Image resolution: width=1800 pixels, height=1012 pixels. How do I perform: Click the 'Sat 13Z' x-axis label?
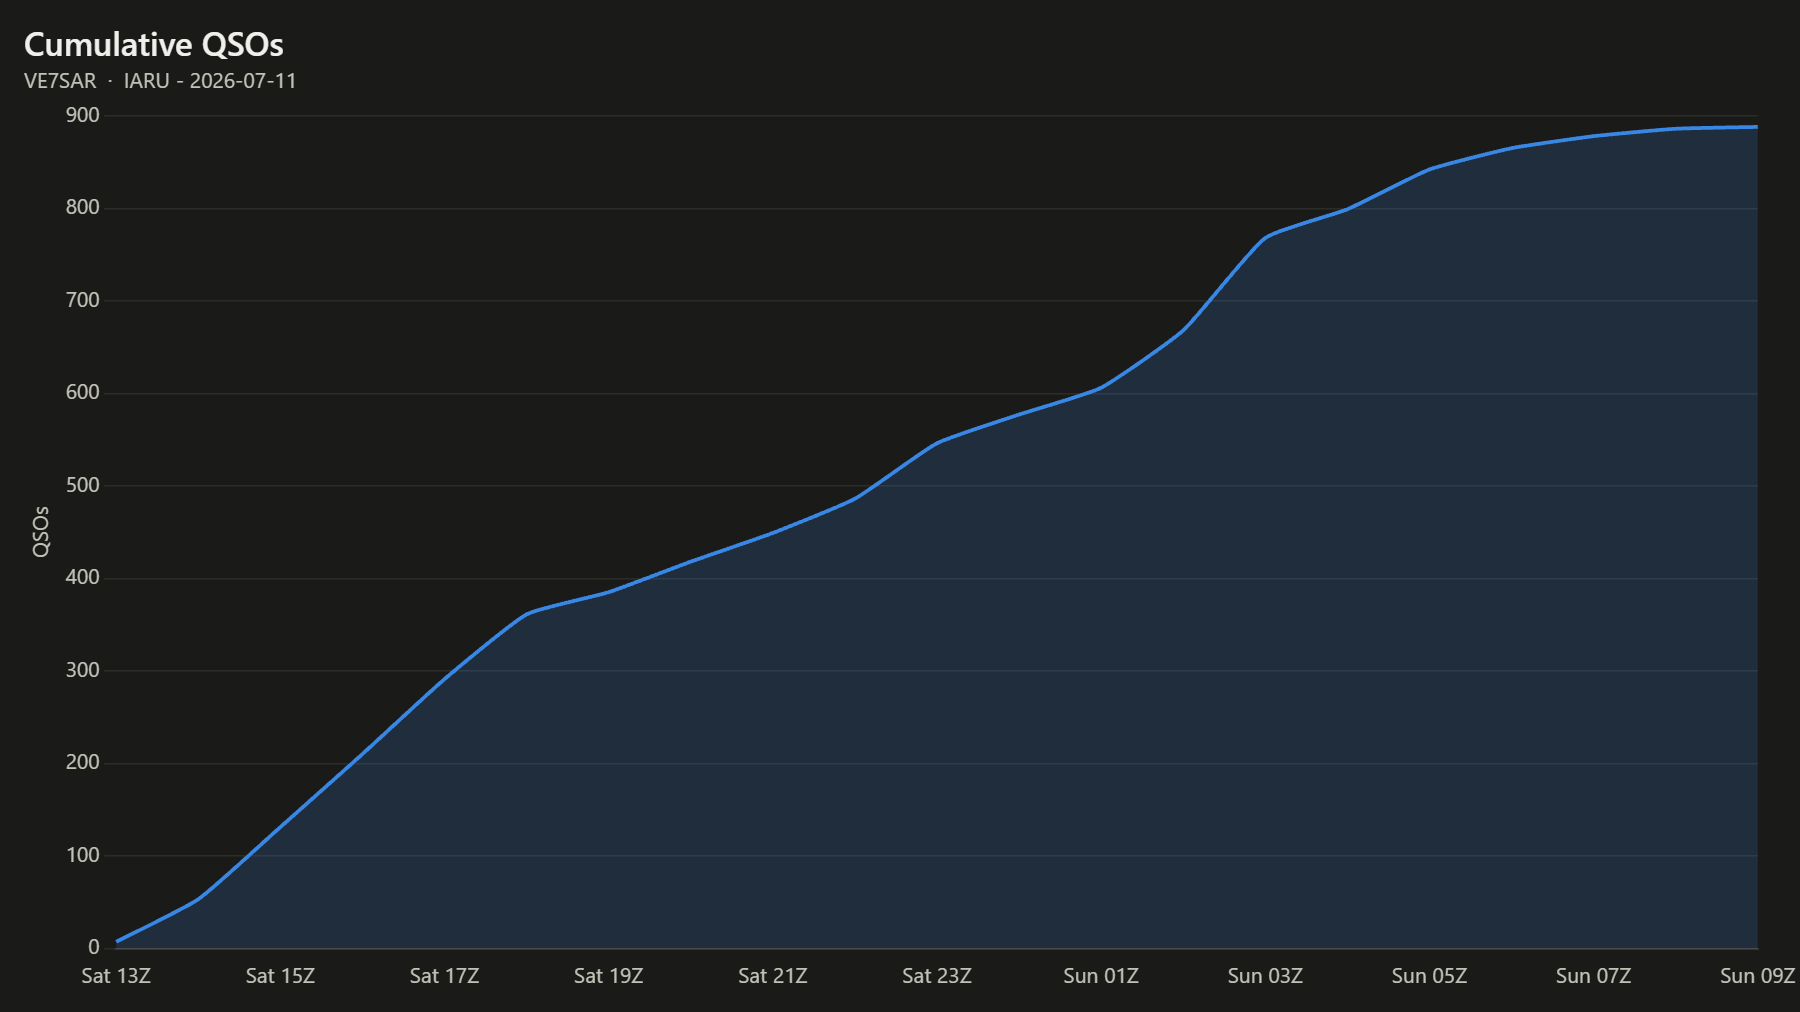pos(116,976)
